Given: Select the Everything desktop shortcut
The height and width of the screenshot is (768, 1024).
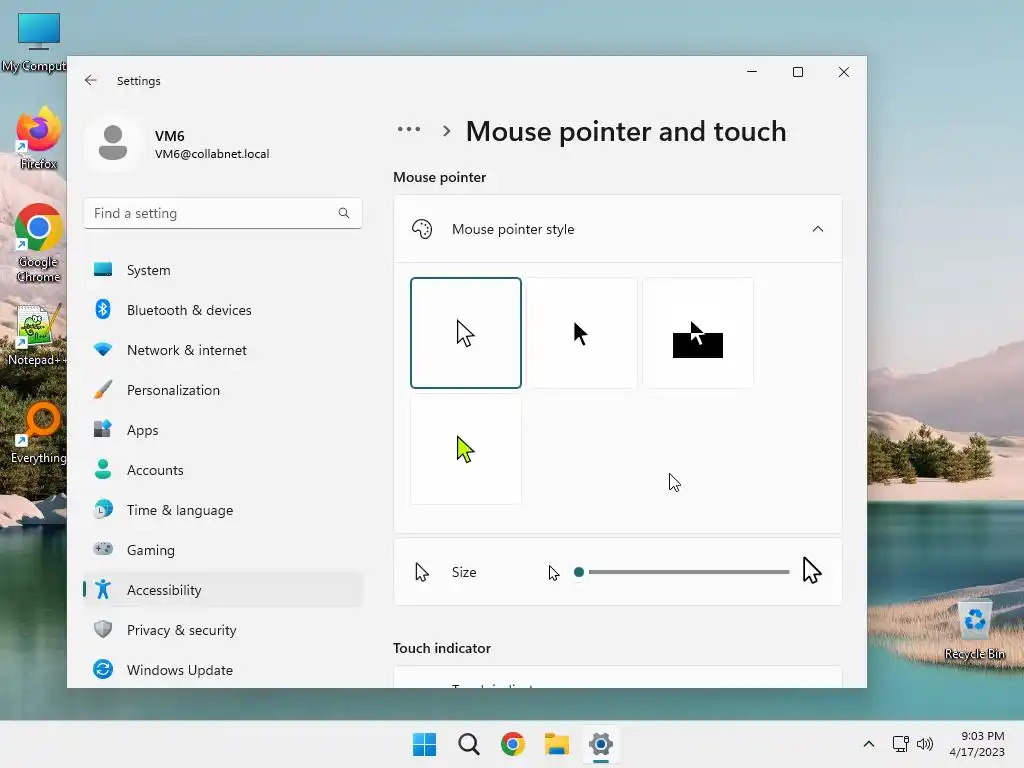Looking at the screenshot, I should pyautogui.click(x=39, y=433).
